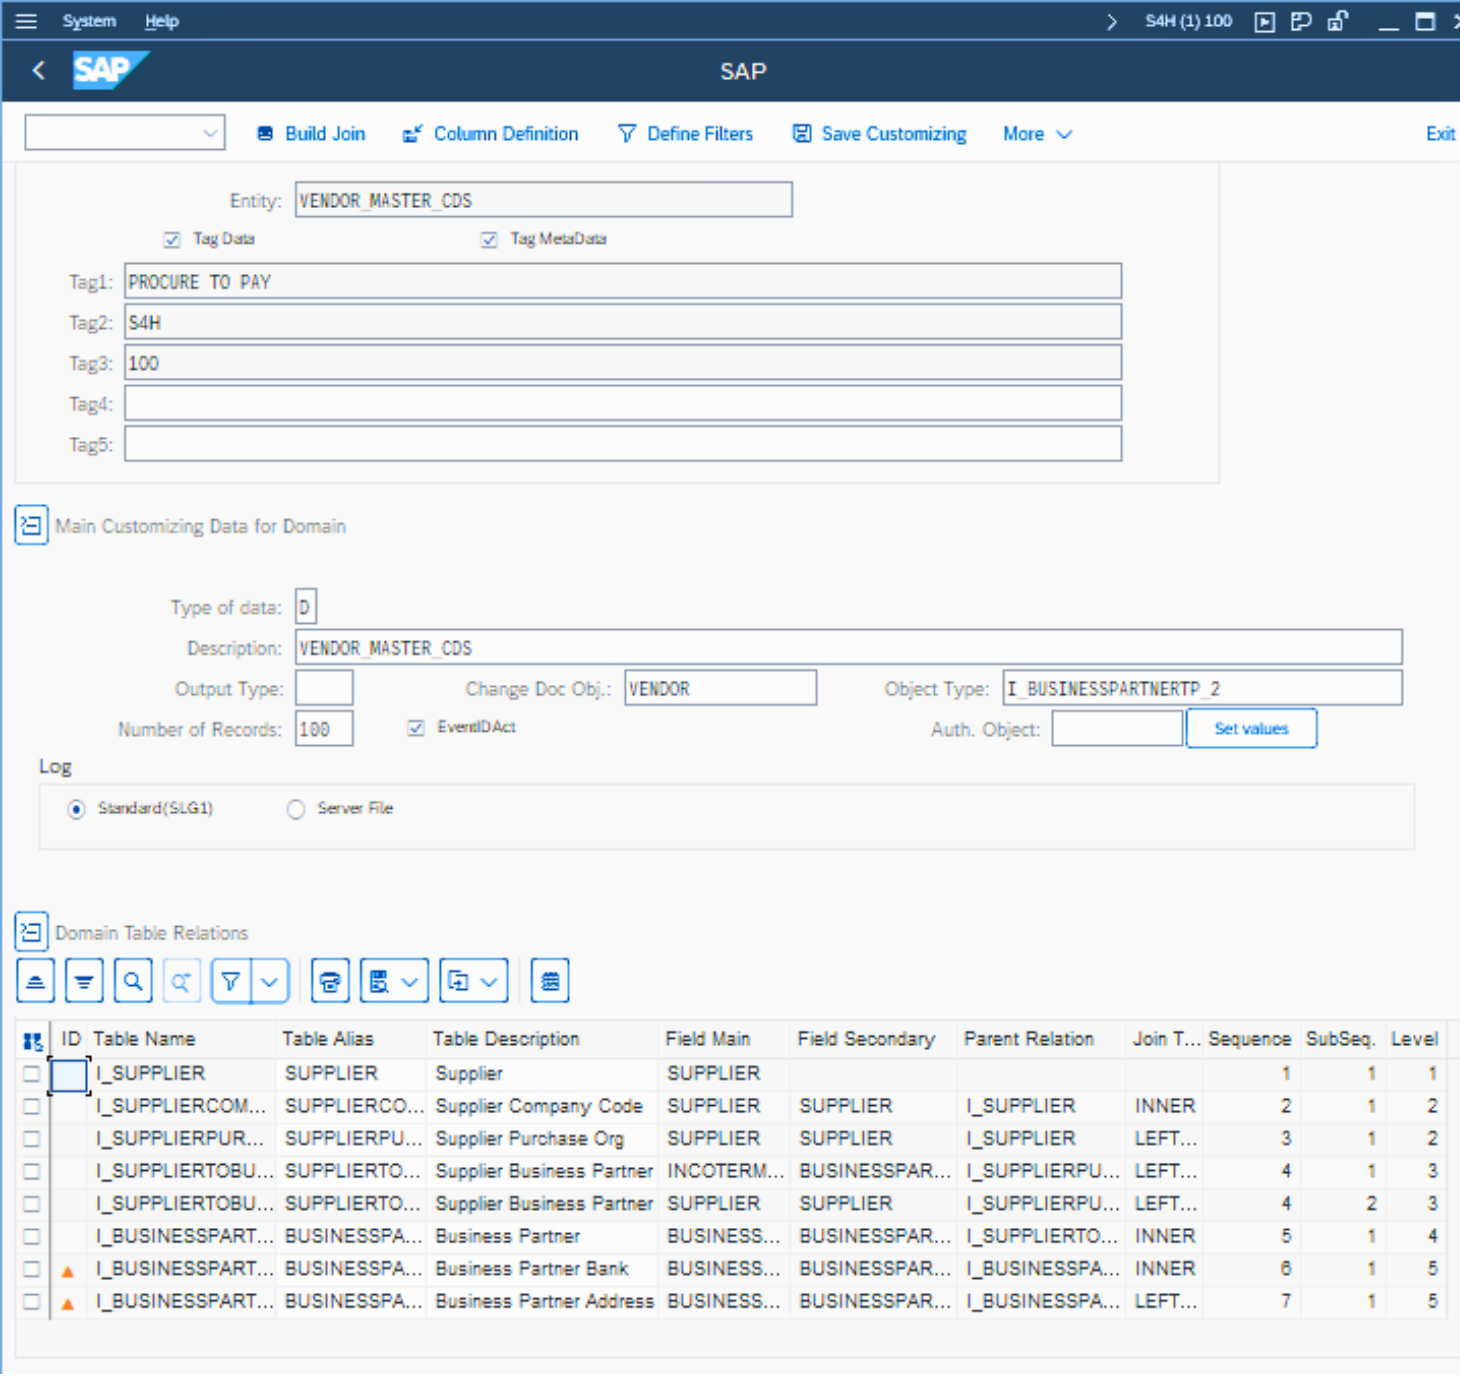Click the sort descending icon in table toolbar
The image size is (1460, 1386).
84,981
